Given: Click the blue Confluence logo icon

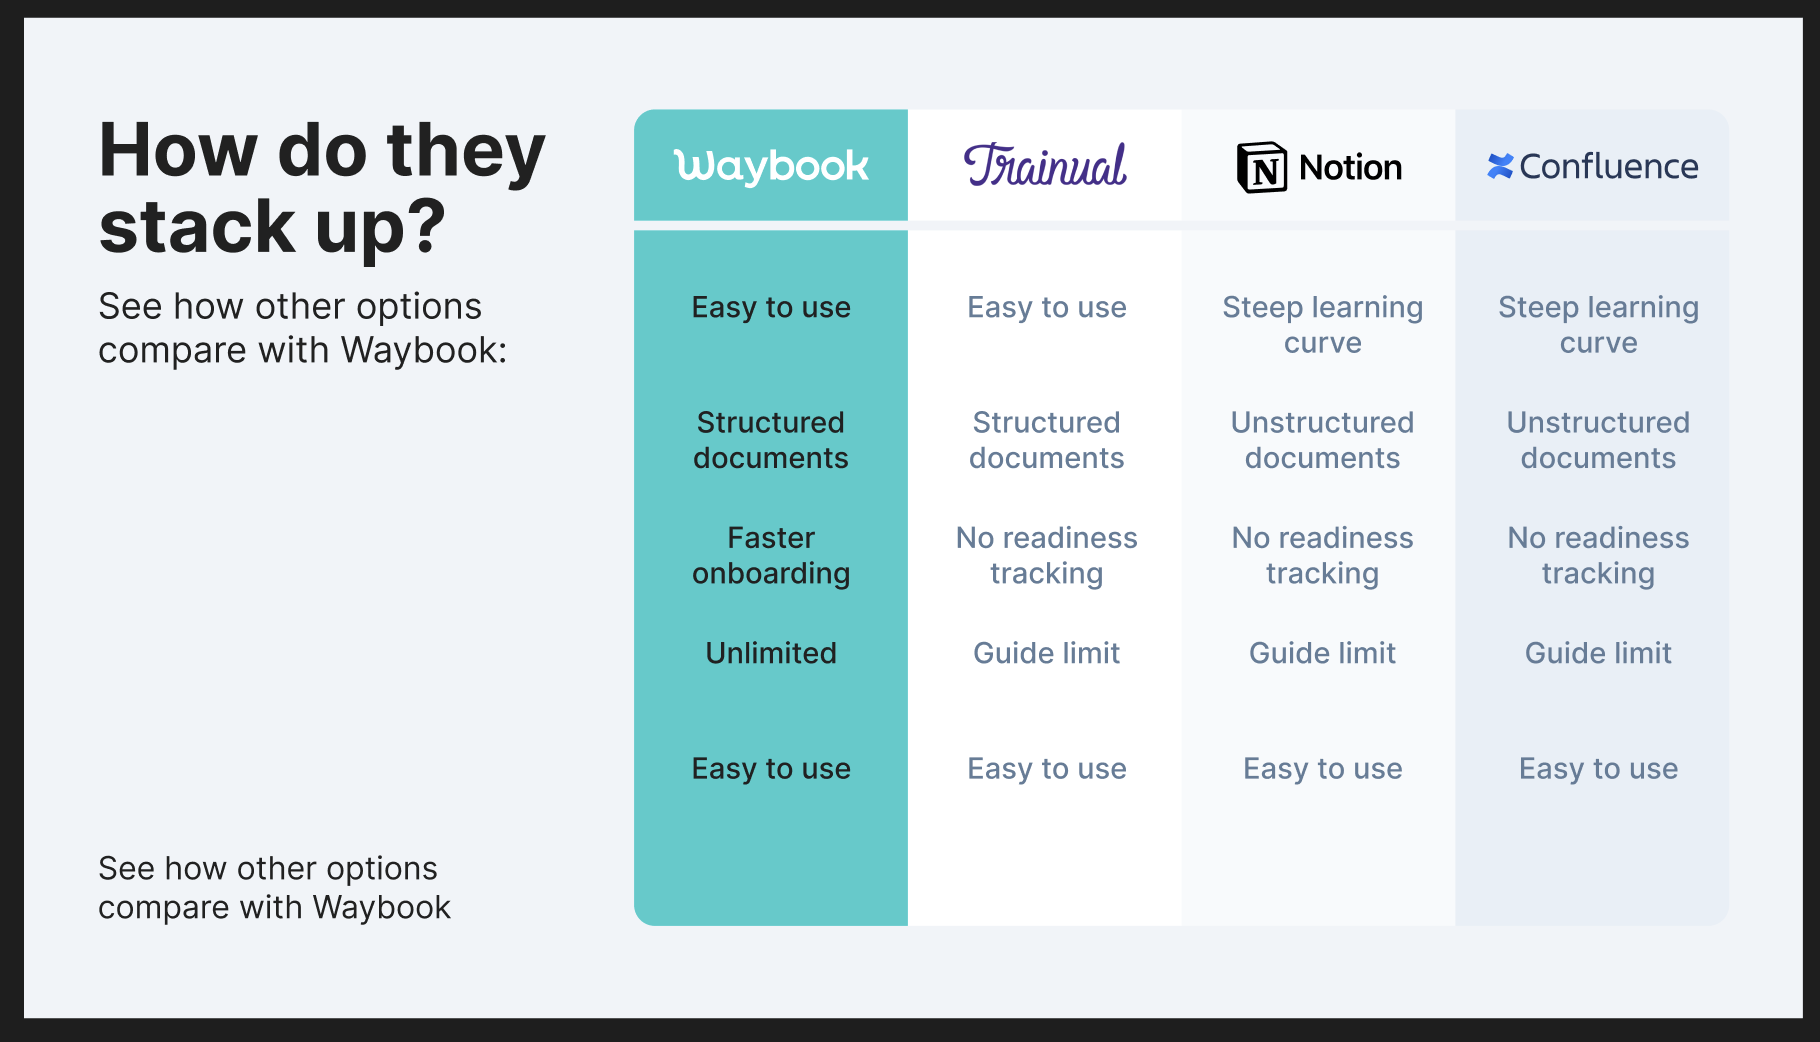Looking at the screenshot, I should (1499, 166).
